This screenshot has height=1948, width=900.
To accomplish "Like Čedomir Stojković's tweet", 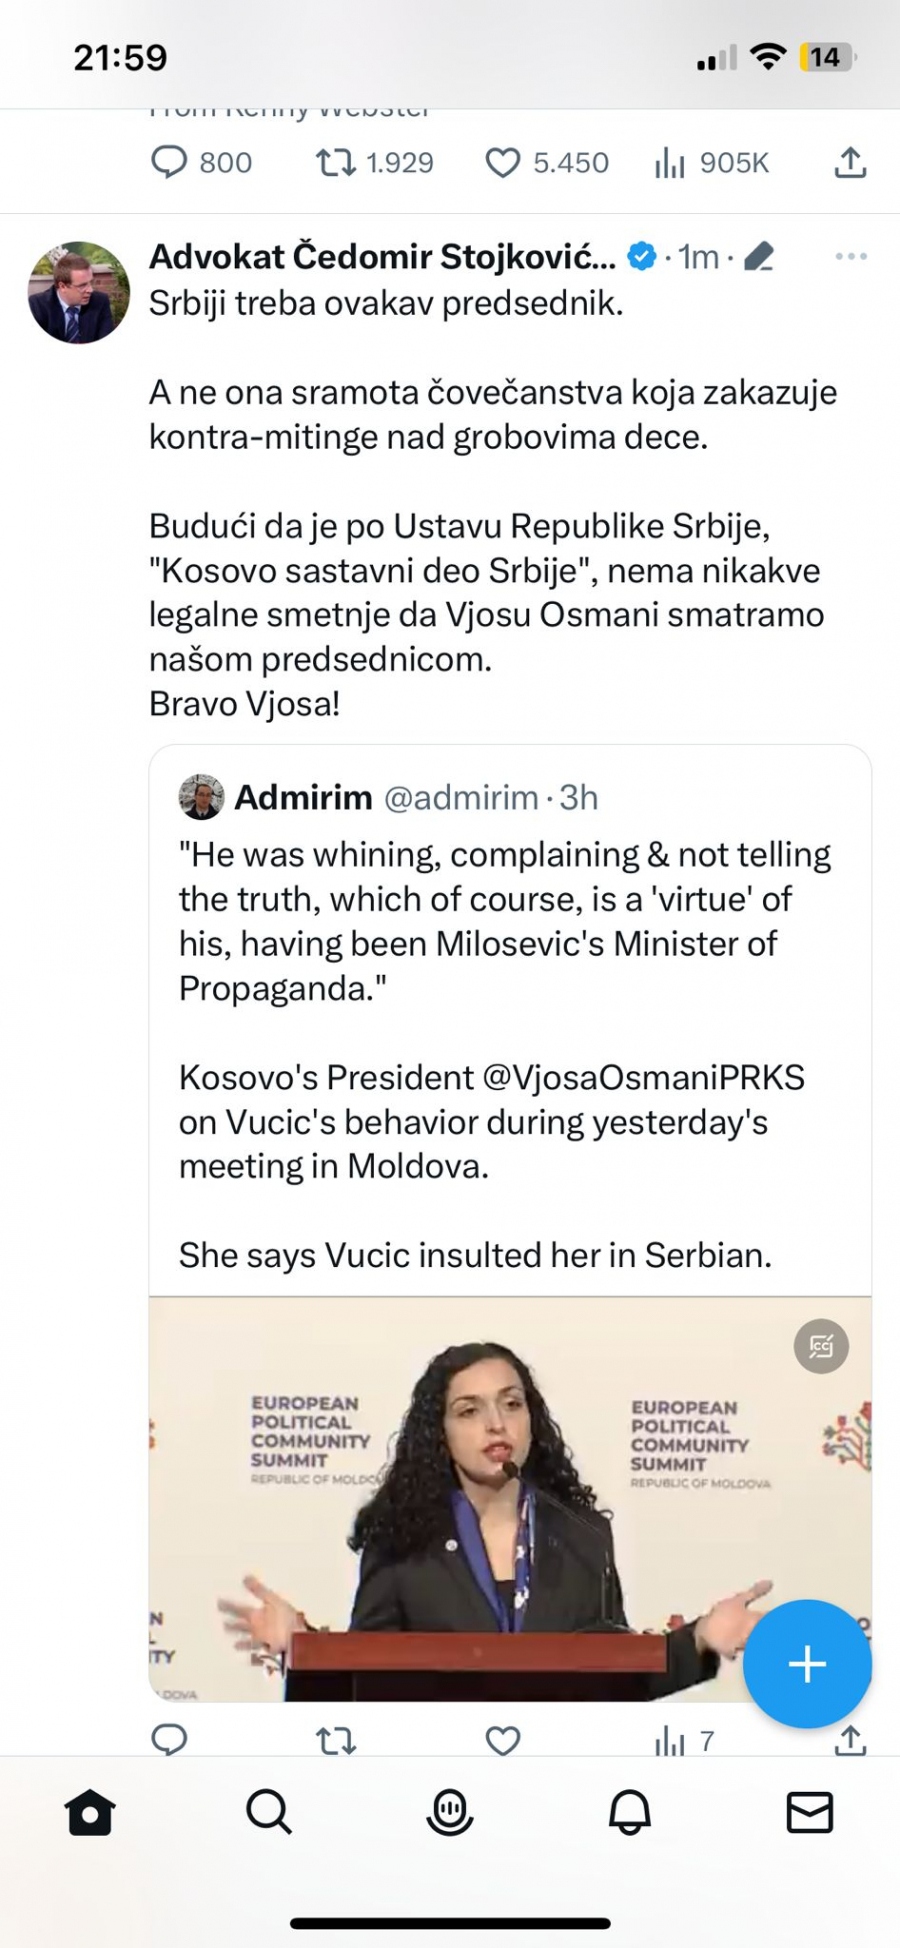I will click(x=503, y=1740).
